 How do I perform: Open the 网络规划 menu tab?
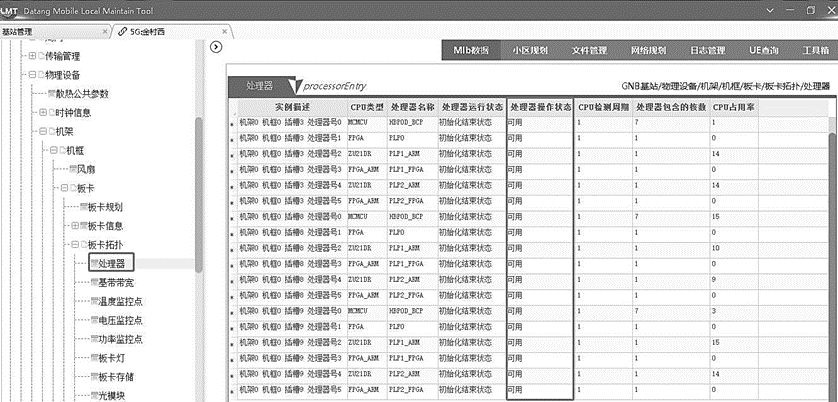coord(648,50)
